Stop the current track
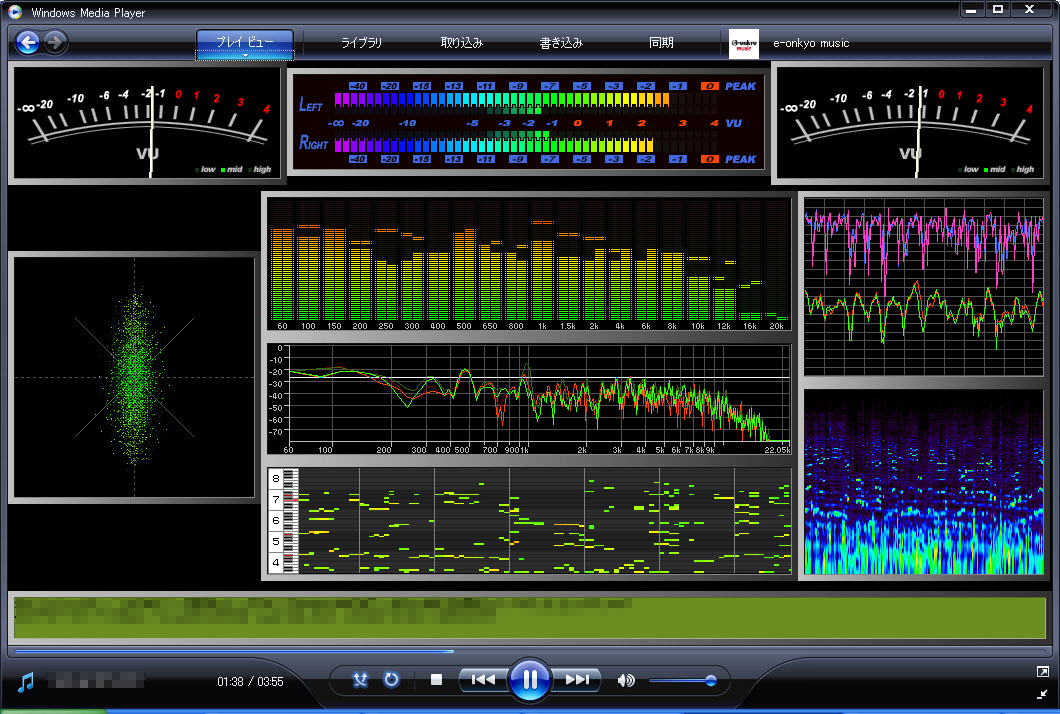Viewport: 1060px width, 714px height. 436,680
